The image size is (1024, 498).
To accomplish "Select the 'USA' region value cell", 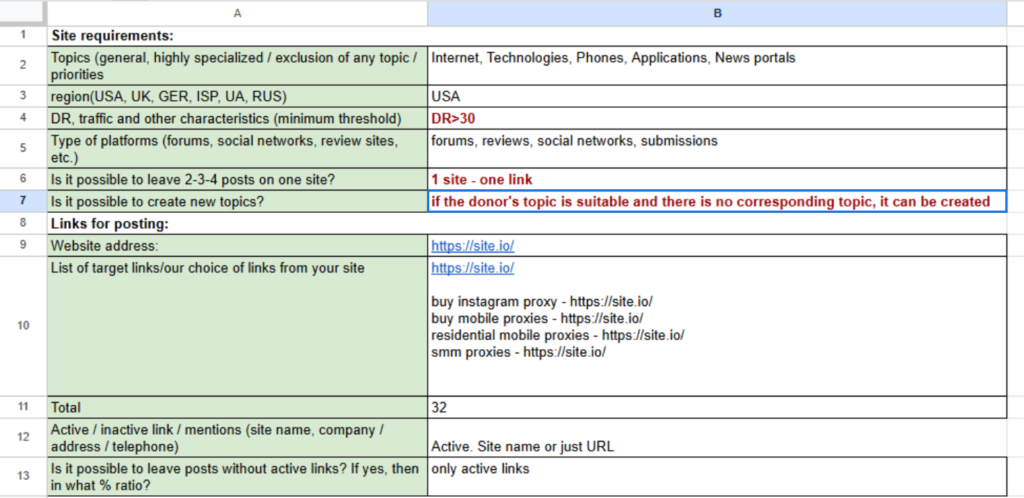I will (x=717, y=97).
